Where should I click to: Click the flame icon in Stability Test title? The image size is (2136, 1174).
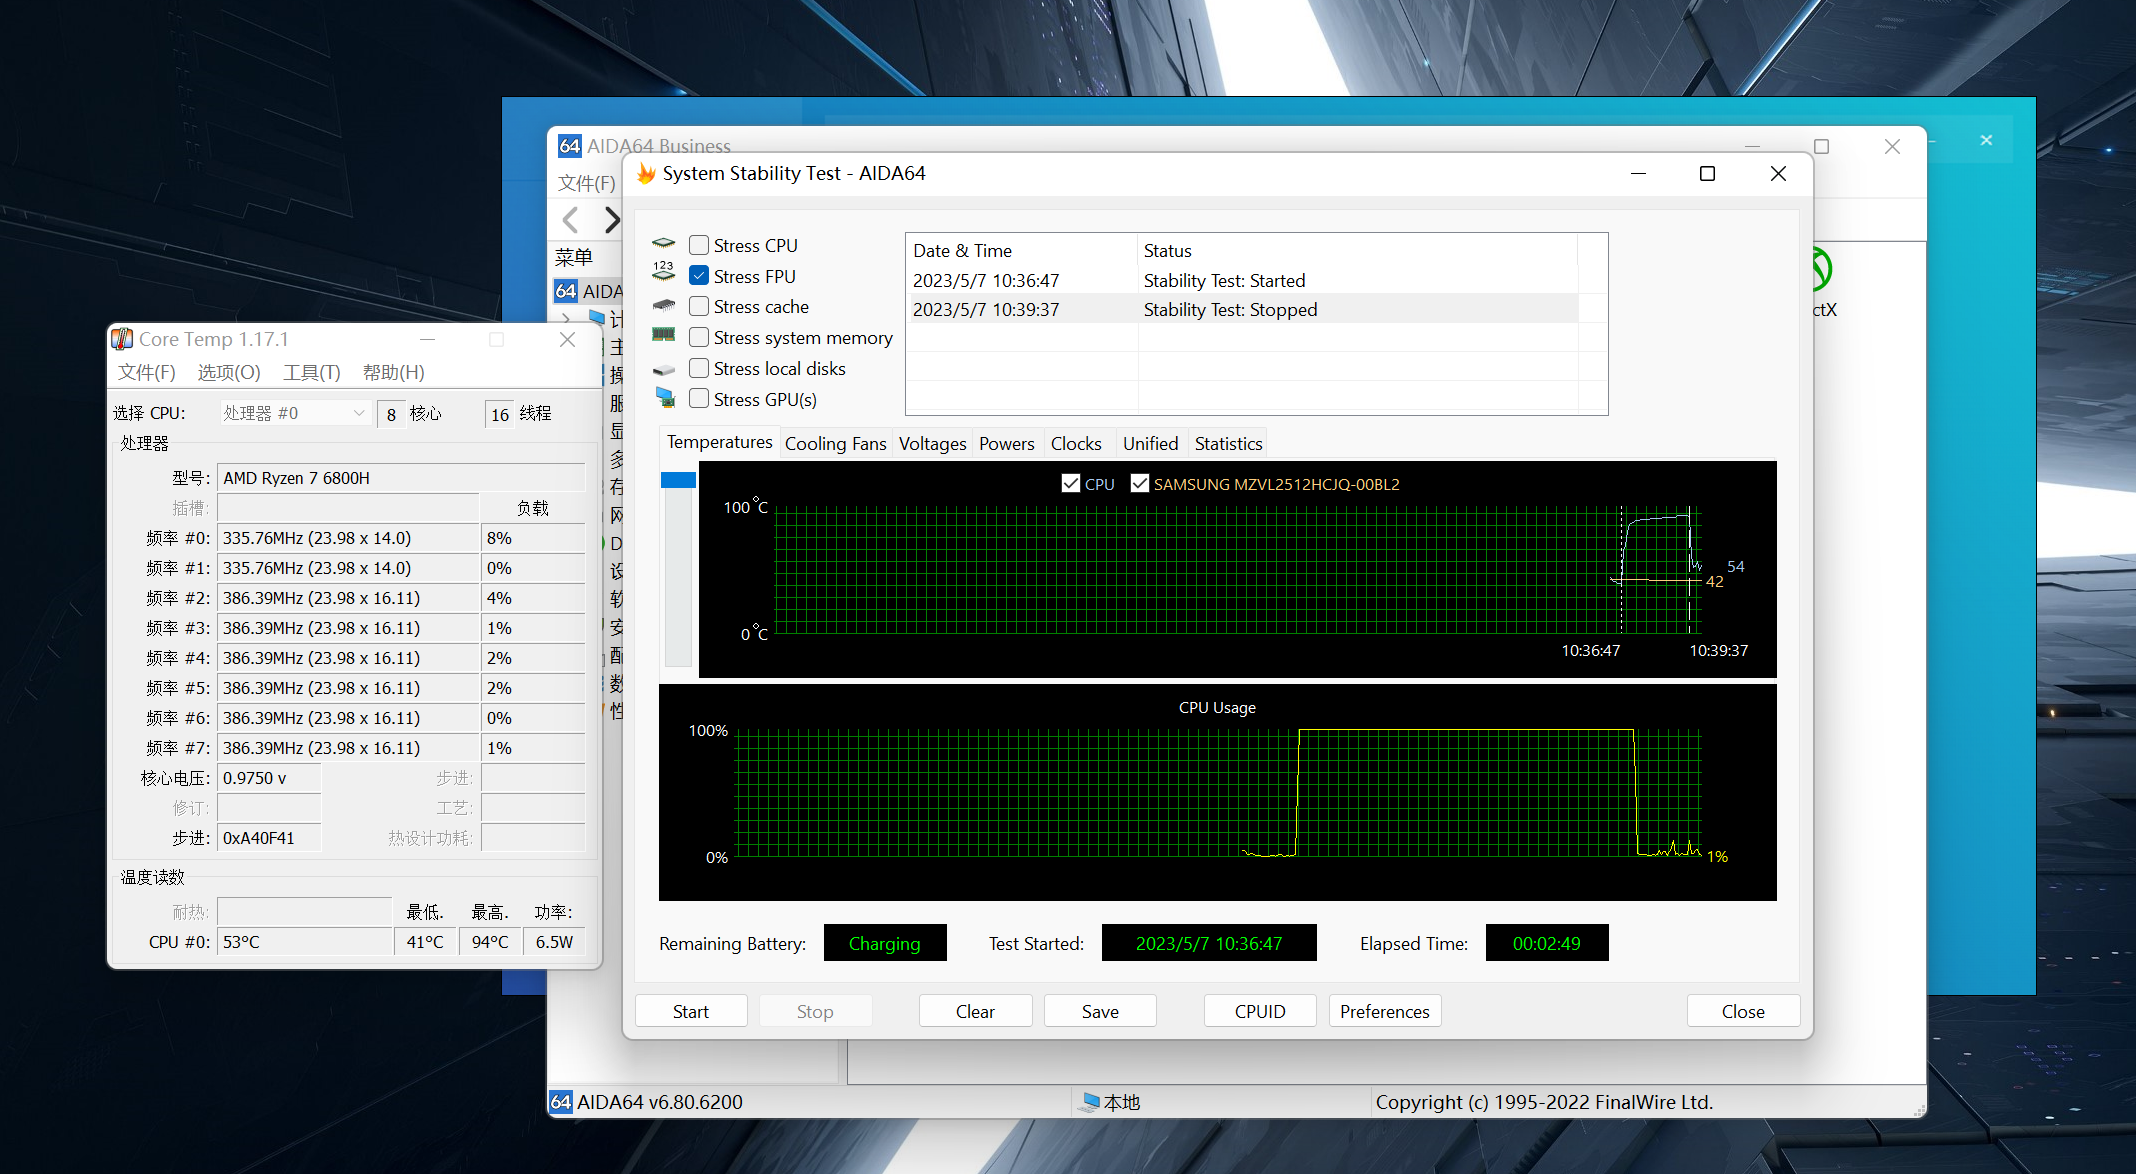pos(646,174)
